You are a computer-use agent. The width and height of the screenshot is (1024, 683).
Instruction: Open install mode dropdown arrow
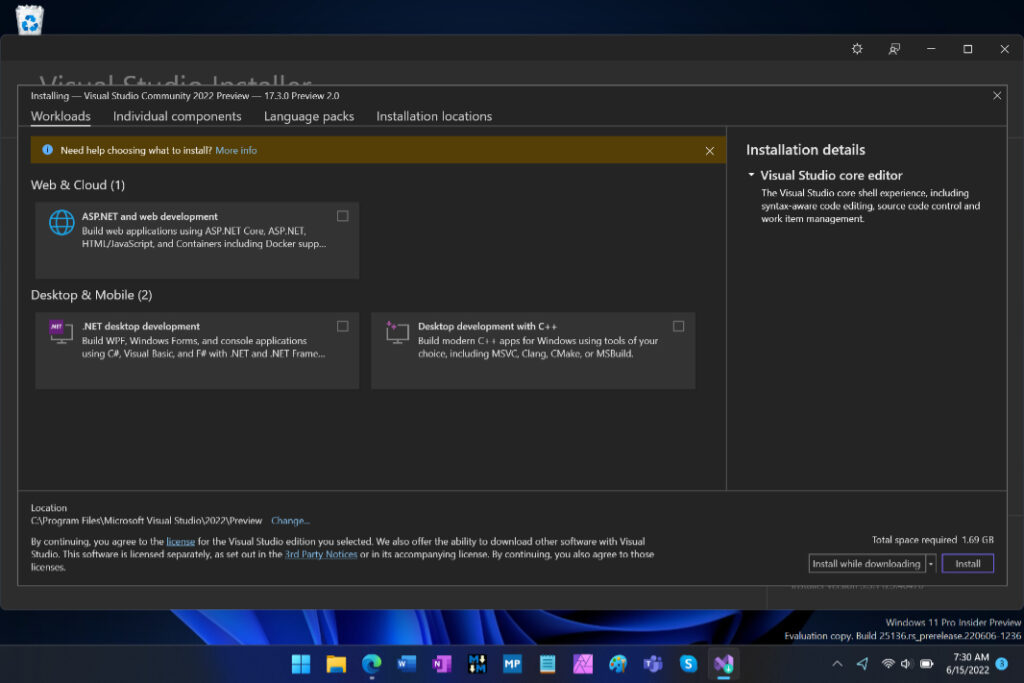931,564
